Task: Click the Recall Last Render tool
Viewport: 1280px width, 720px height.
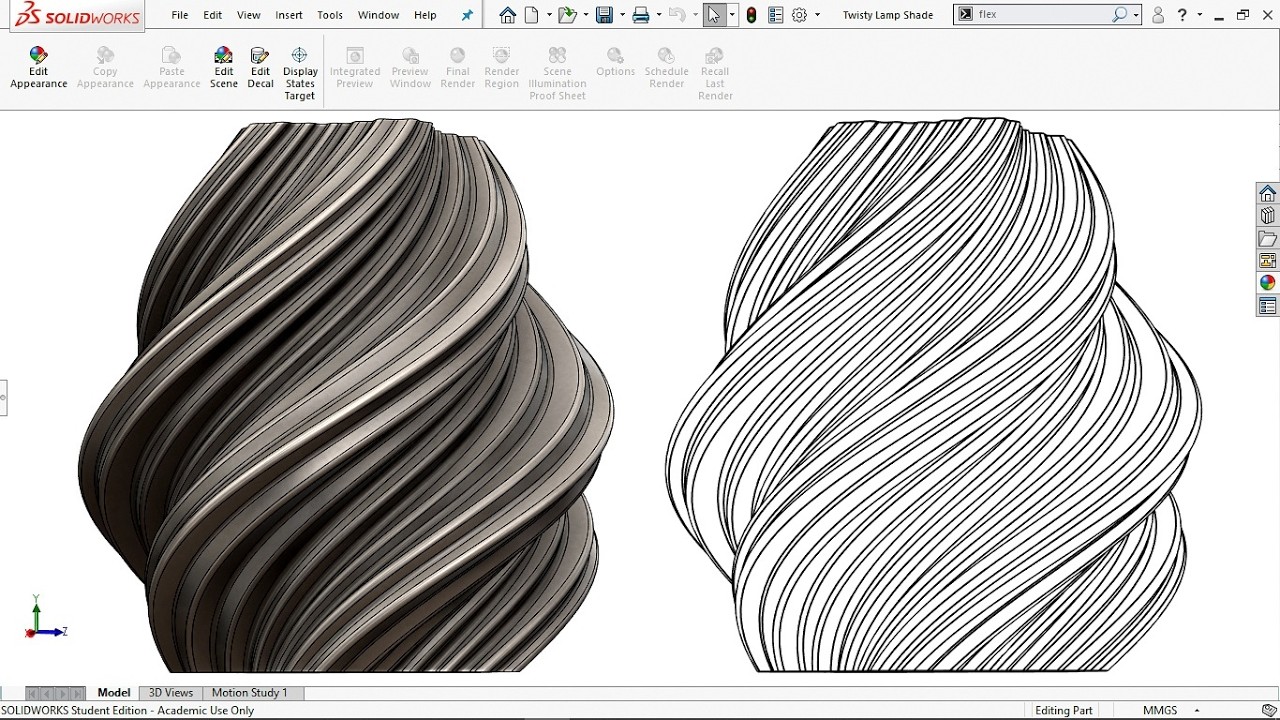Action: [x=715, y=74]
